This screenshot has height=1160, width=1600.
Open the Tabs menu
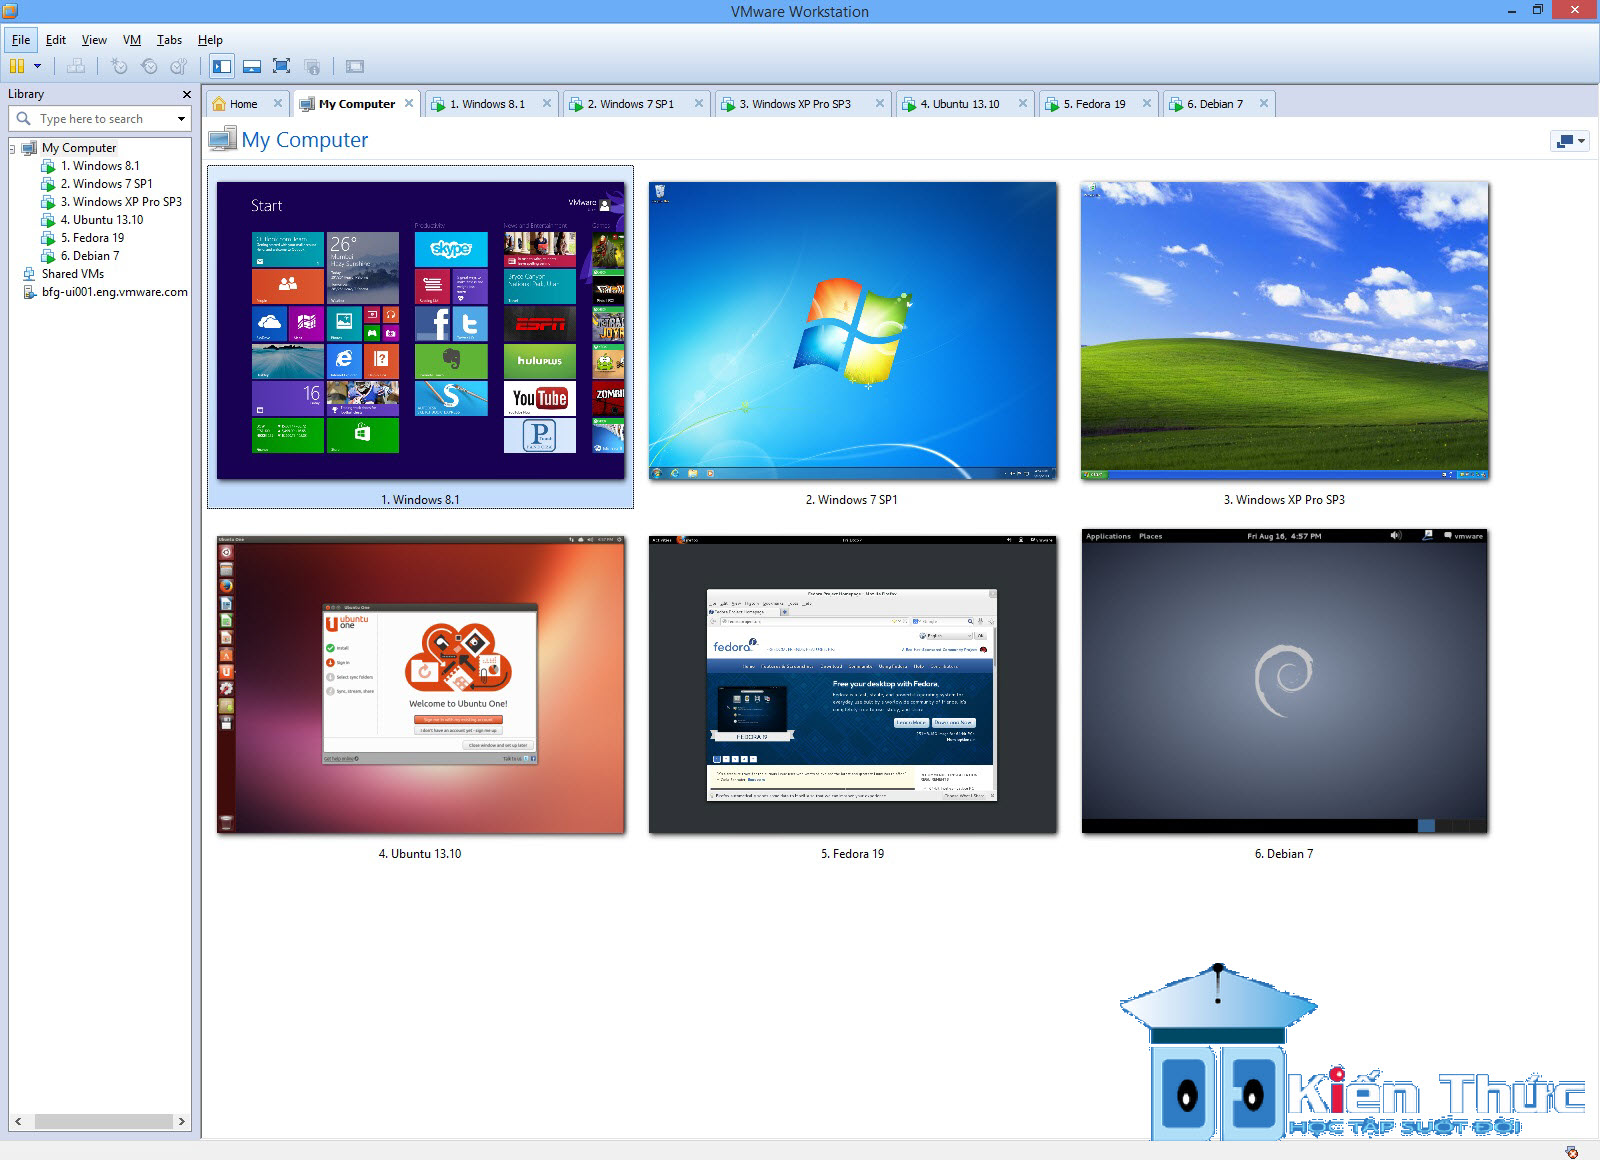tap(169, 40)
